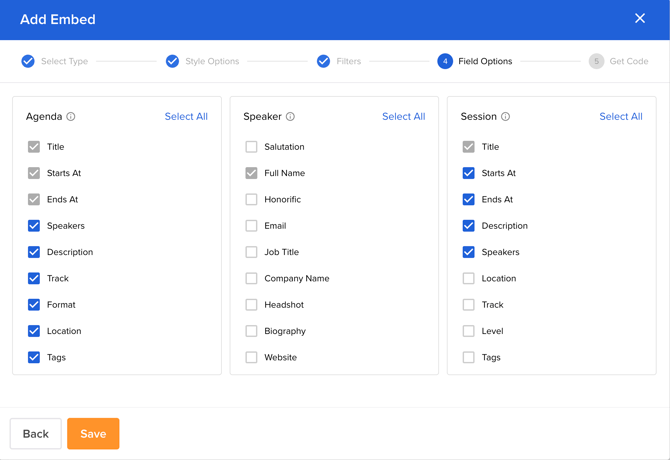This screenshot has width=670, height=460.
Task: Select all Speaker fields
Action: [403, 117]
